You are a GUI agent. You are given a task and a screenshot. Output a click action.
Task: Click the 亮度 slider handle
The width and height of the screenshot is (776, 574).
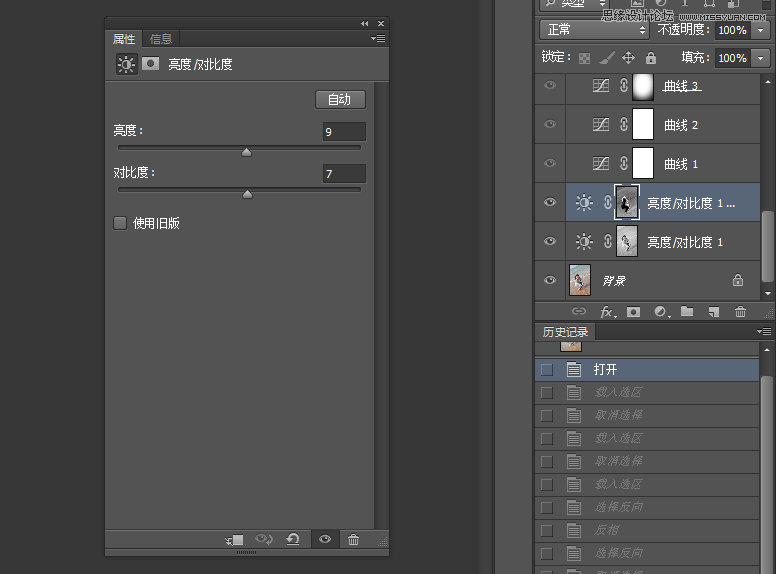pos(246,152)
